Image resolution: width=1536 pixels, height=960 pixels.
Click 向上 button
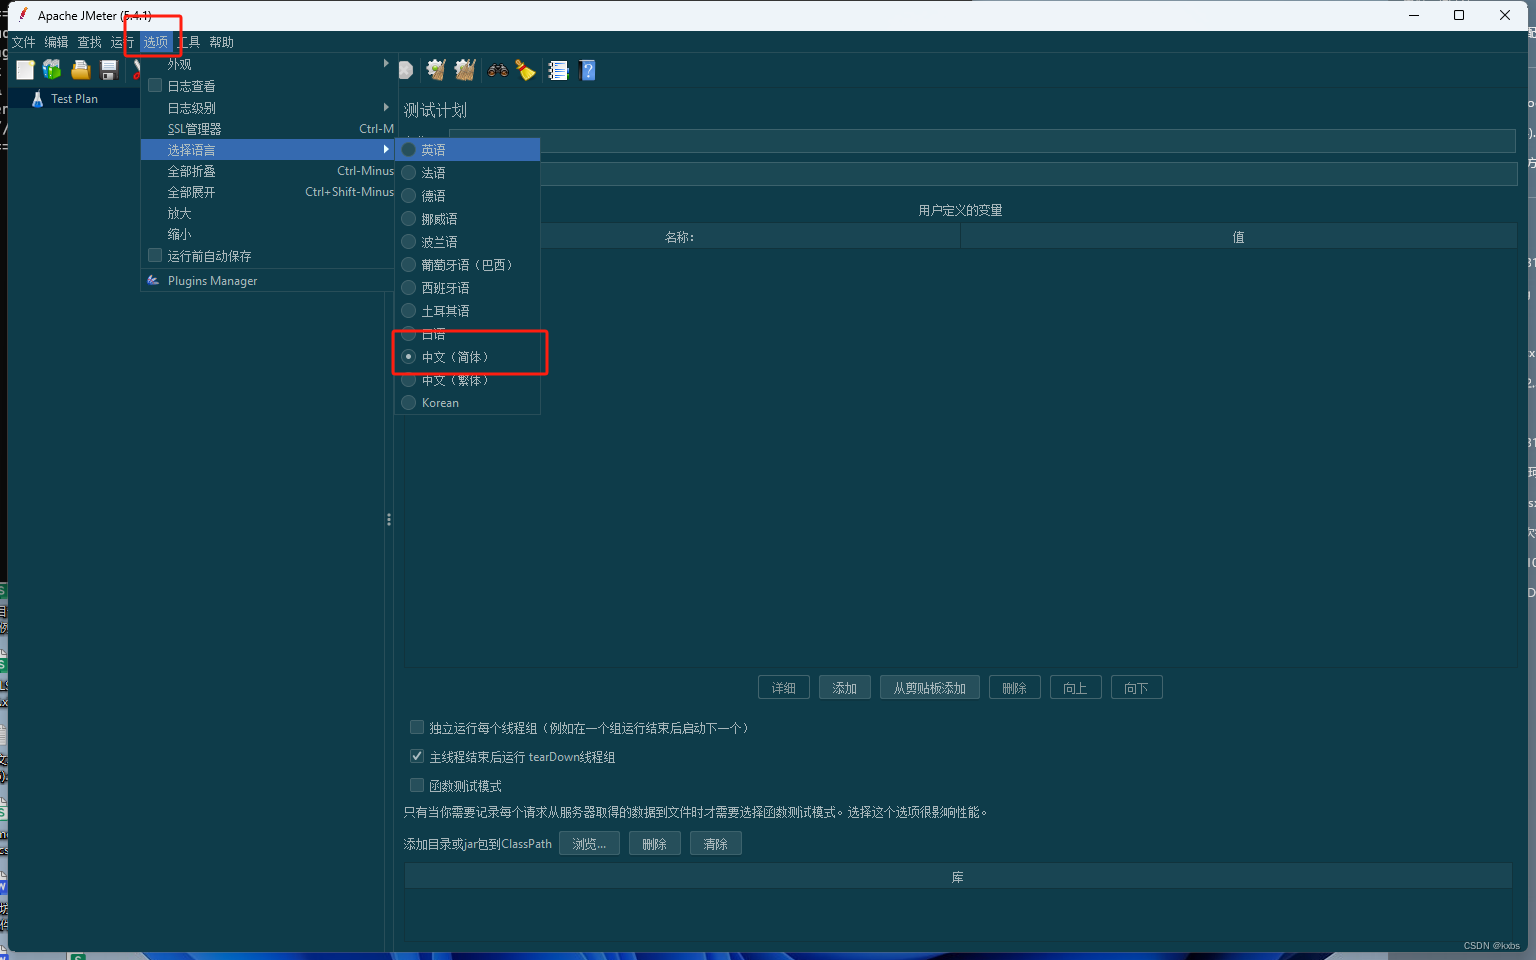(x=1076, y=688)
